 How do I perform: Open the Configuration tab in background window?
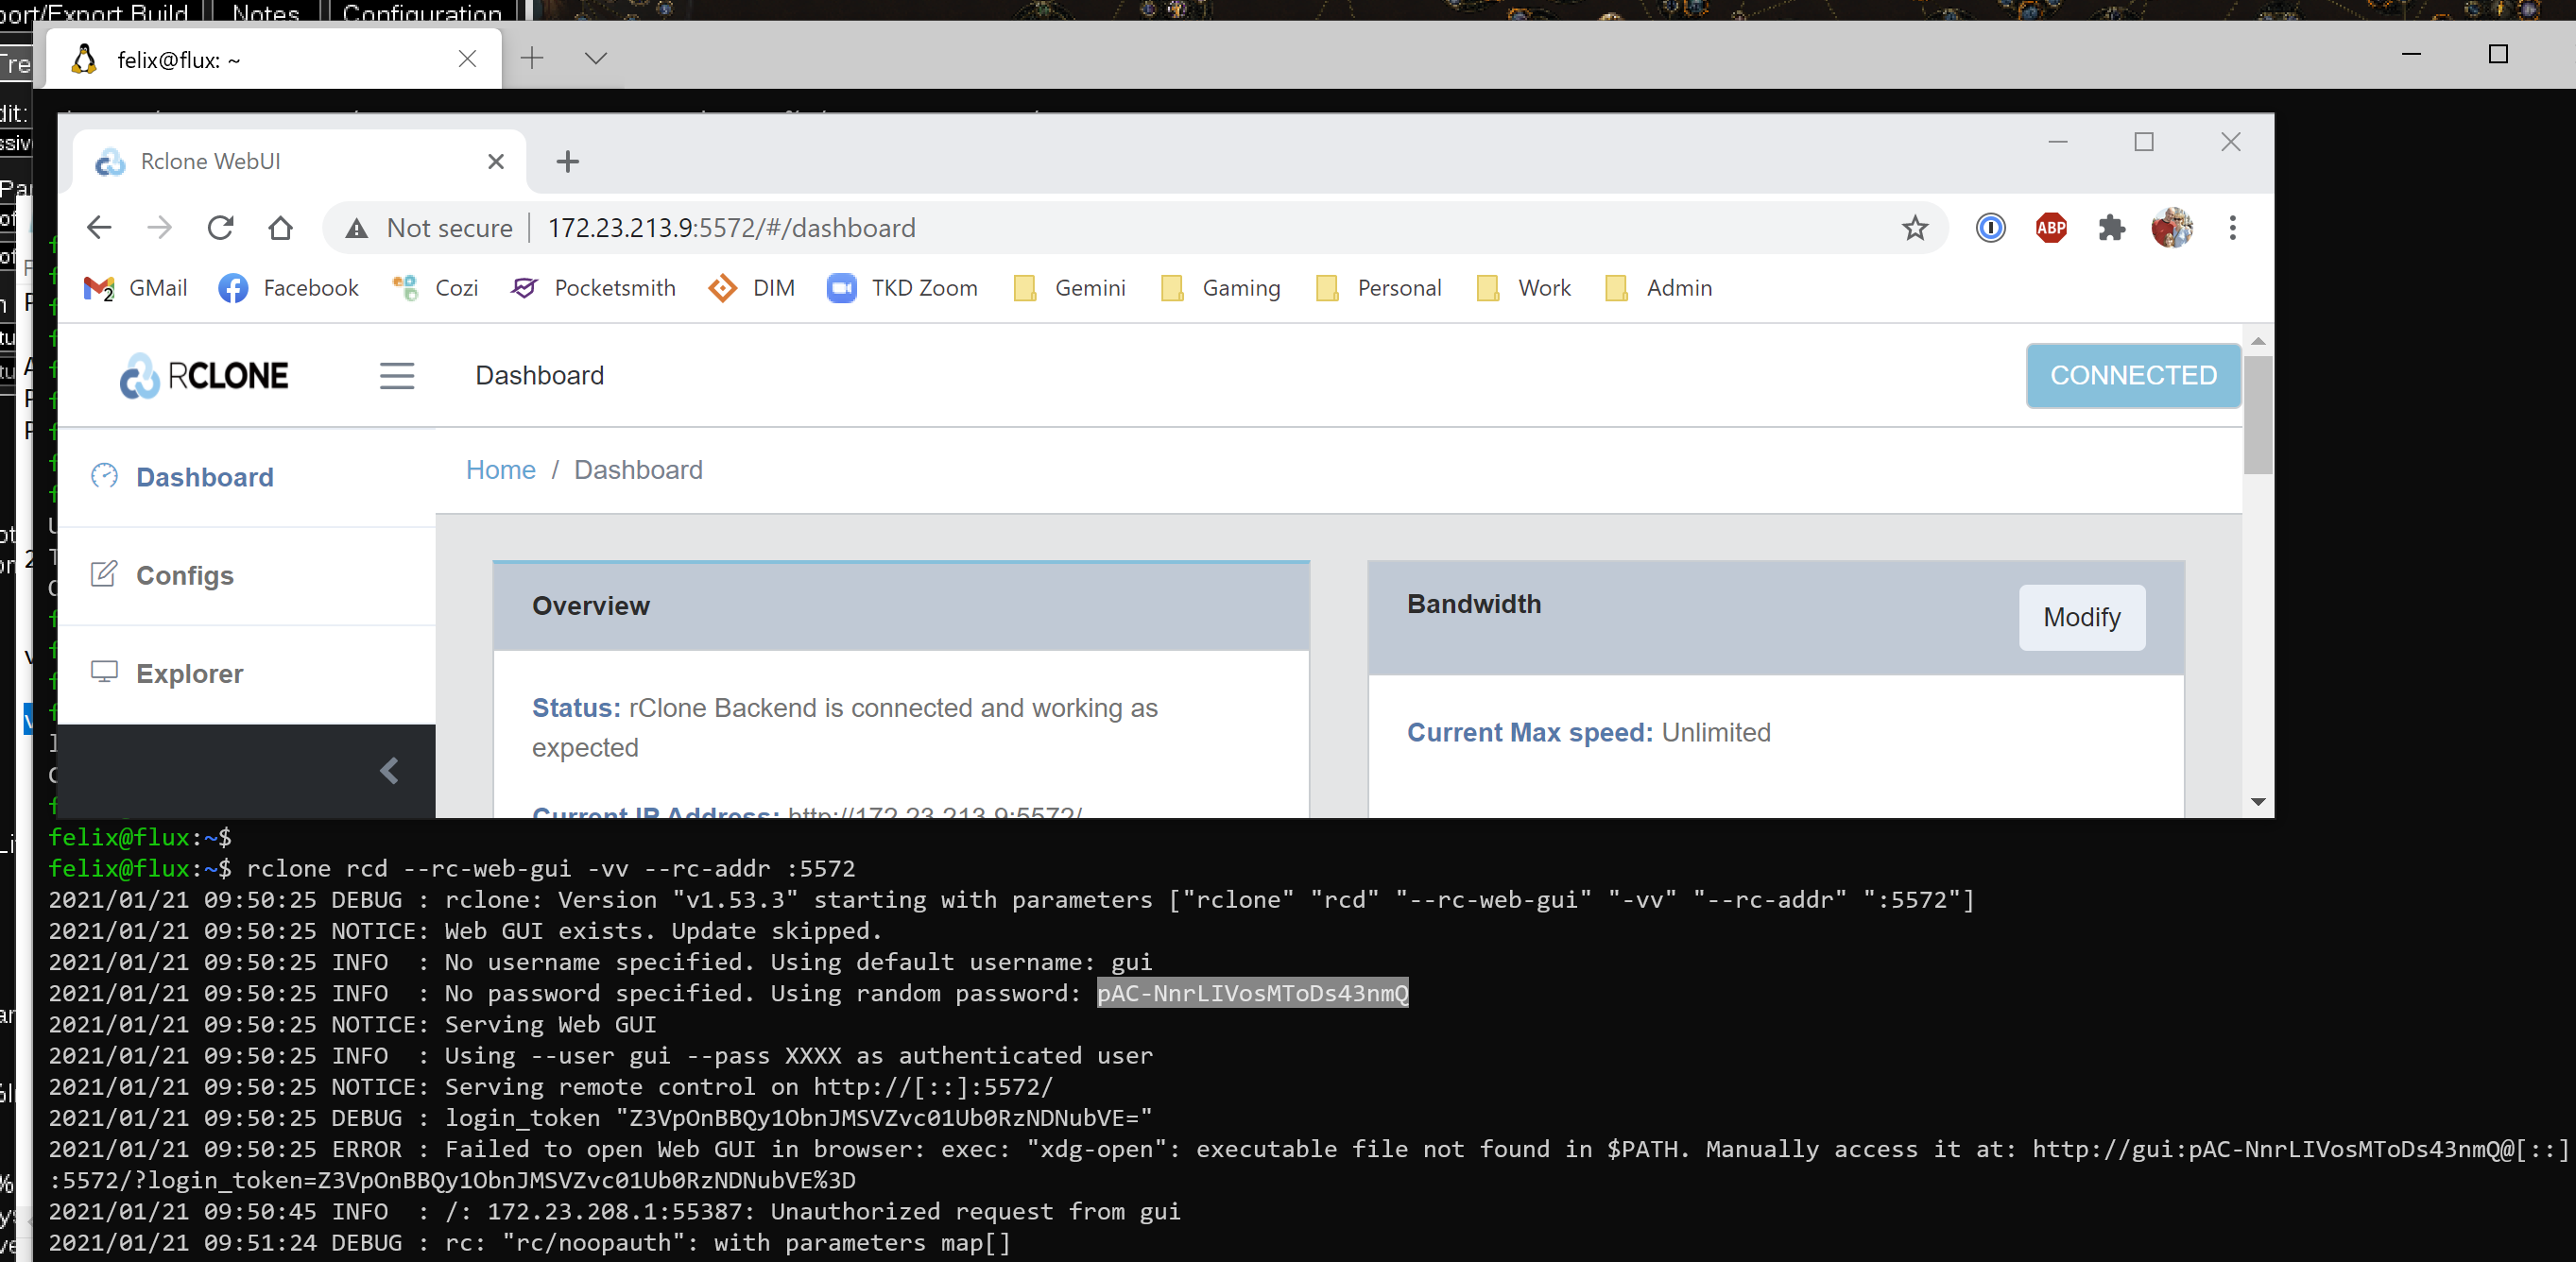[x=421, y=11]
